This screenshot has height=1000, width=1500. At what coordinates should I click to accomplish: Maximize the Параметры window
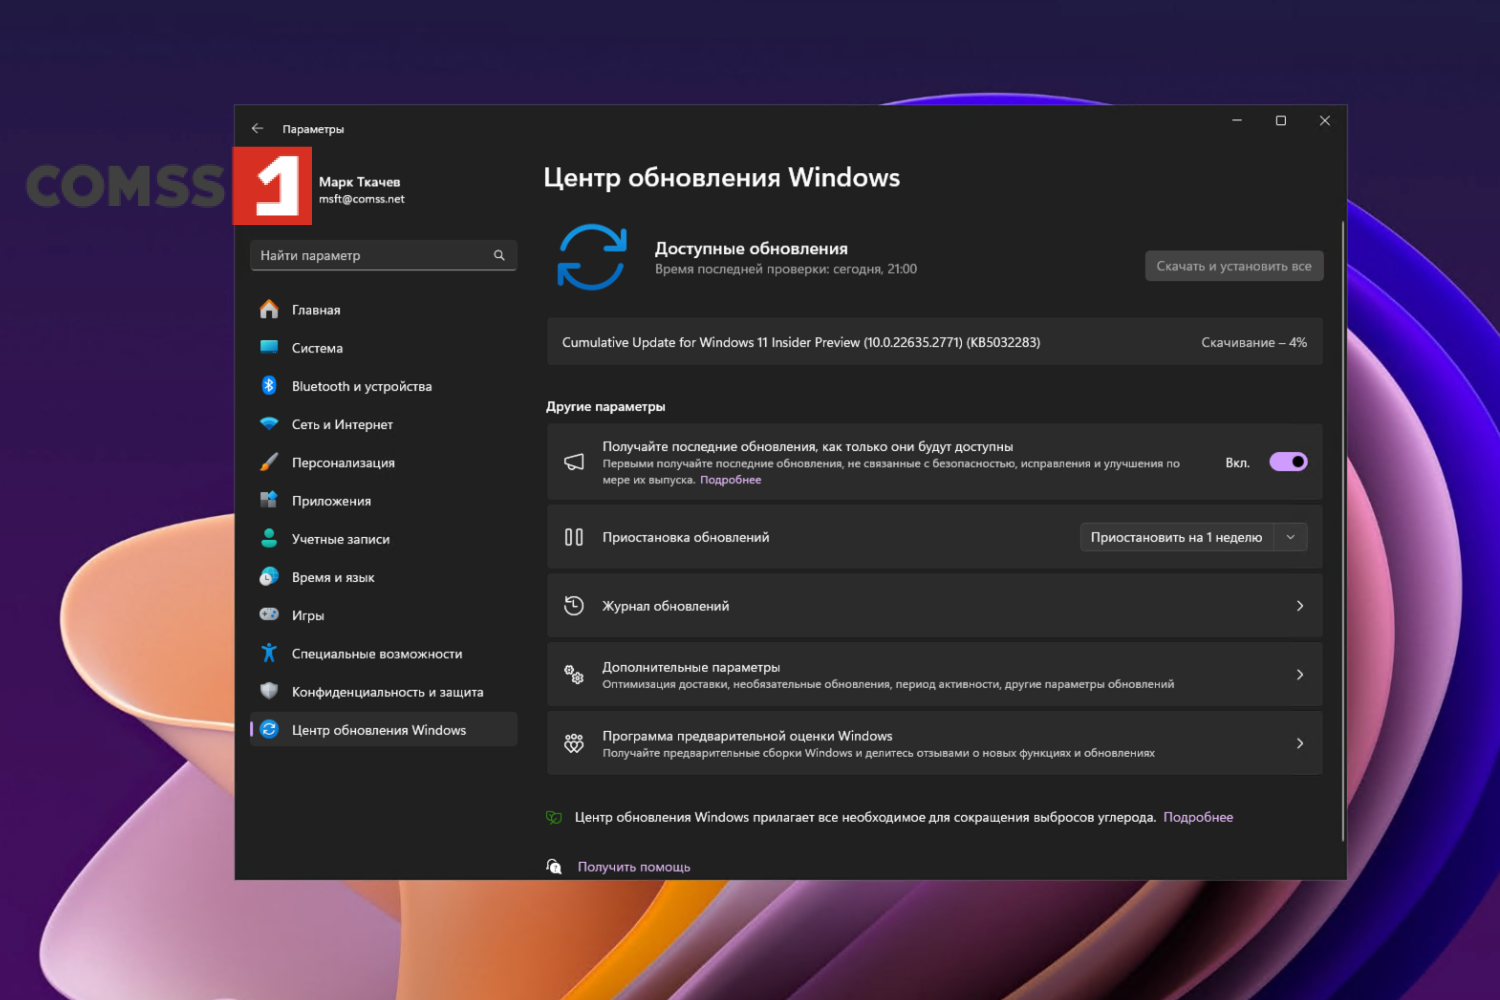[1281, 121]
